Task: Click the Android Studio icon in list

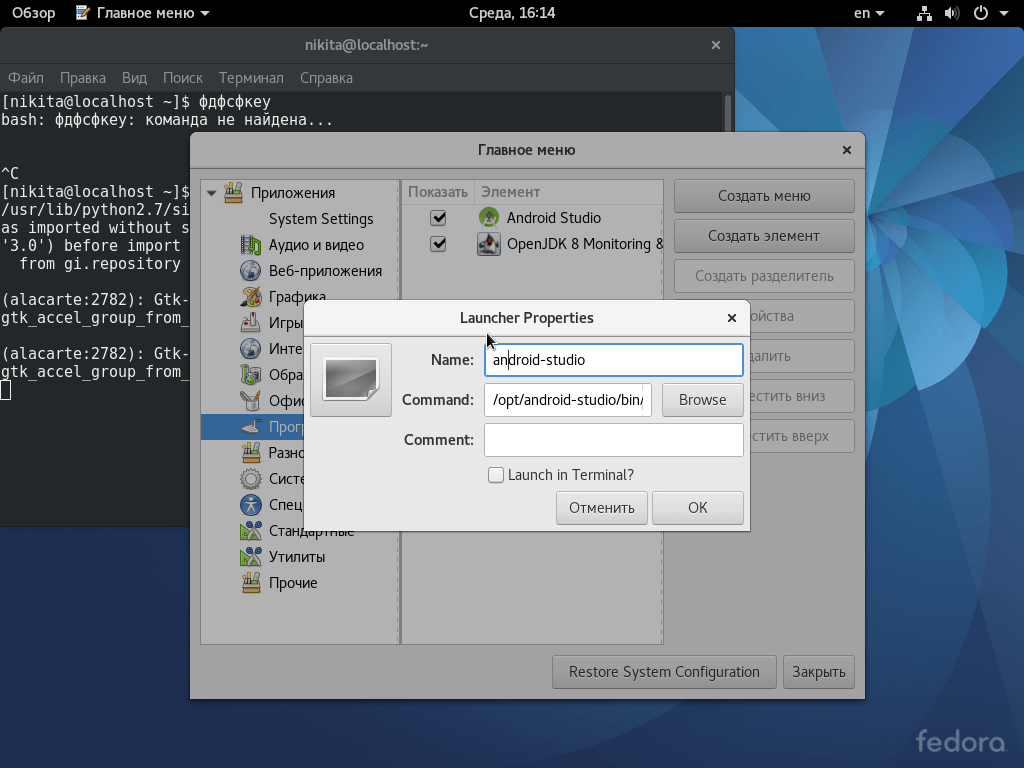Action: tap(488, 217)
